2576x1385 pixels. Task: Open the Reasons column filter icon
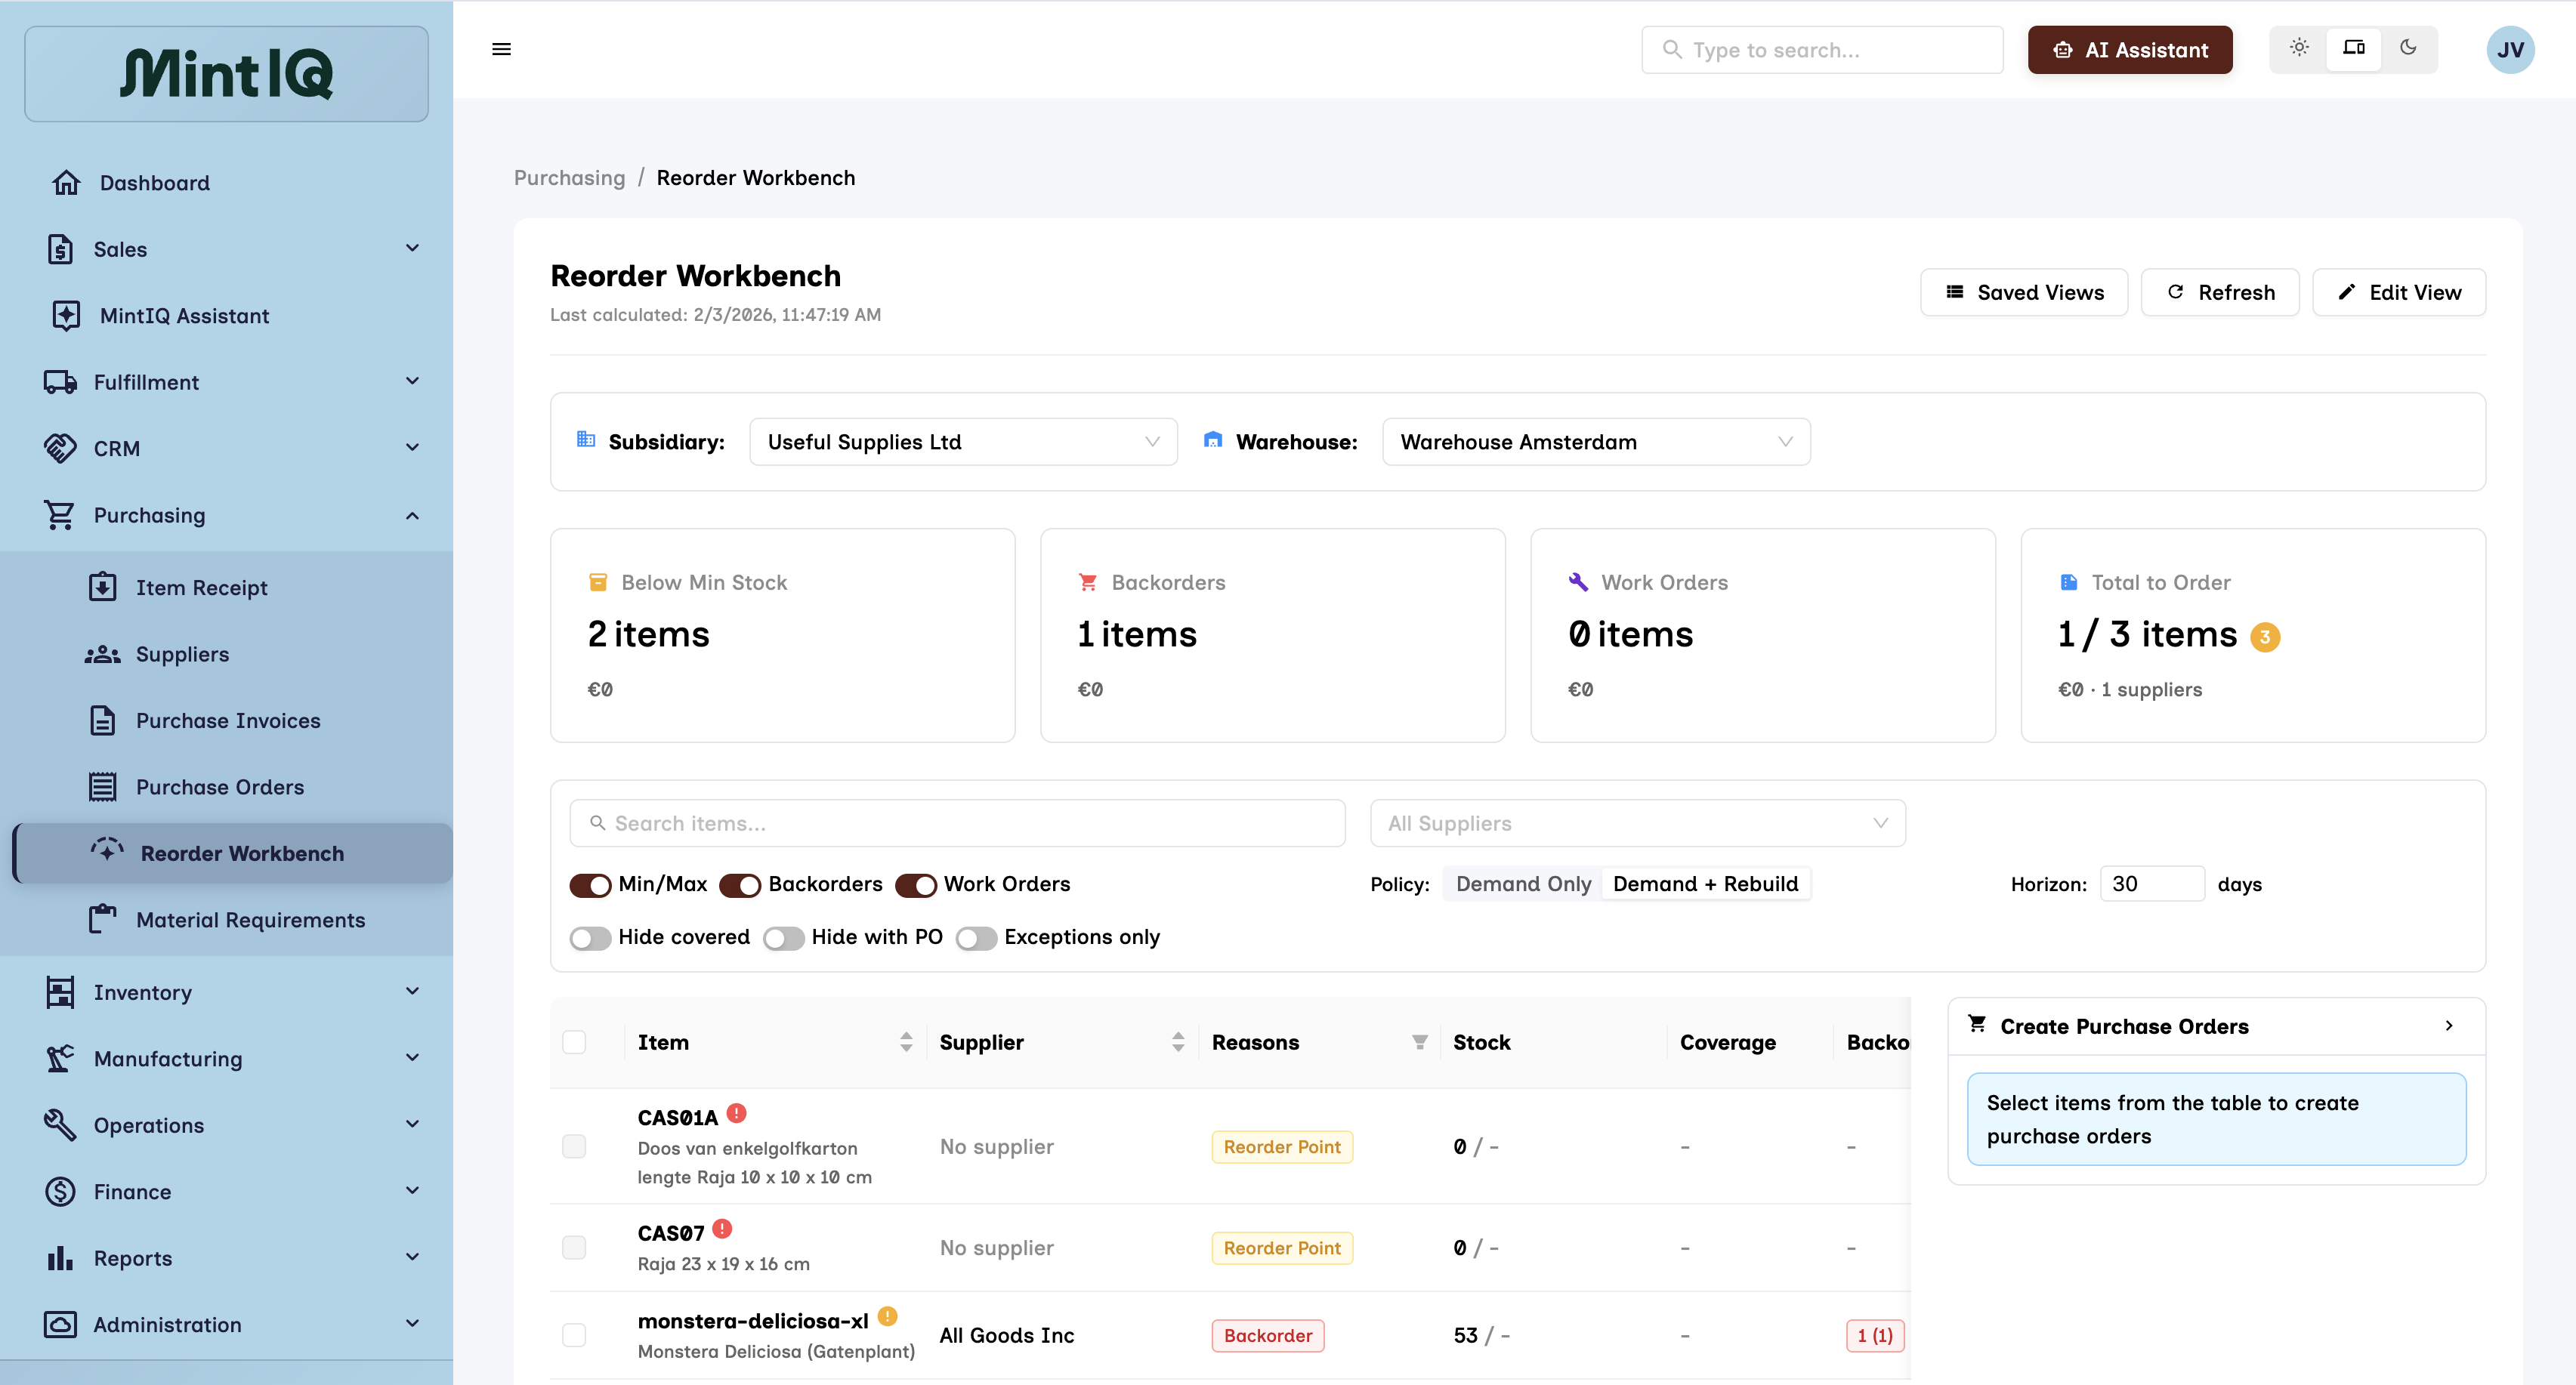1419,1042
